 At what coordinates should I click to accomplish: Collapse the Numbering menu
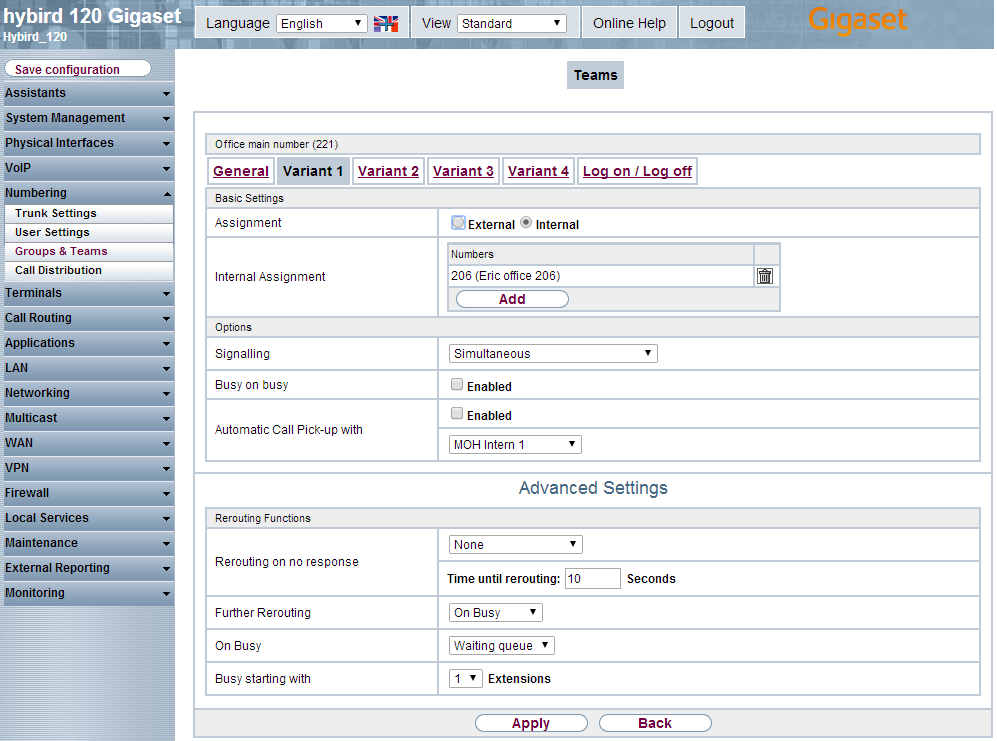pyautogui.click(x=87, y=193)
